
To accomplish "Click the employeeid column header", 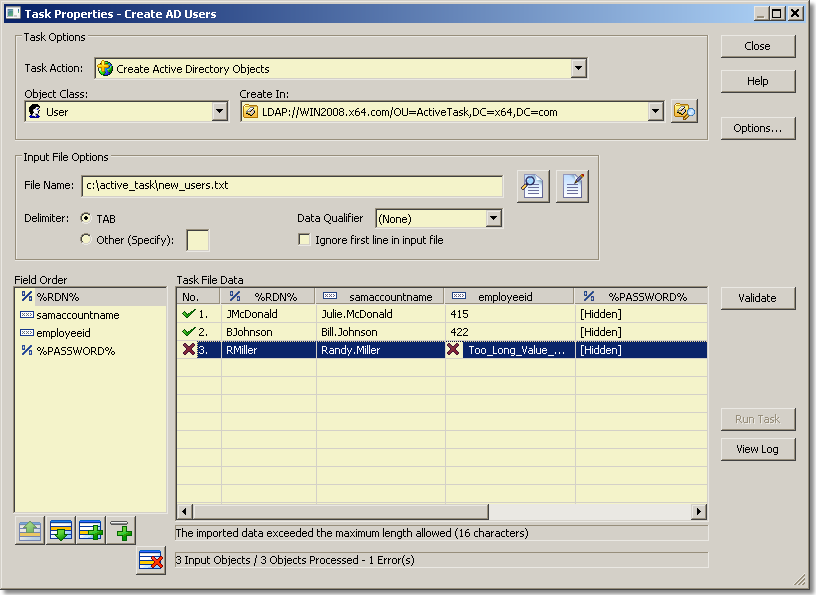I will 510,297.
